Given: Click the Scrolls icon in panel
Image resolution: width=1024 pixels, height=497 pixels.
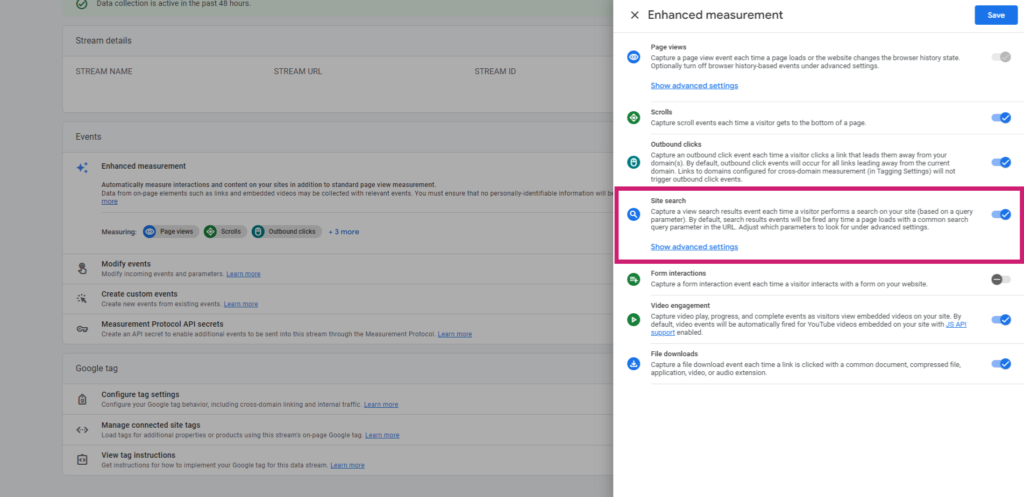Looking at the screenshot, I should 633,118.
